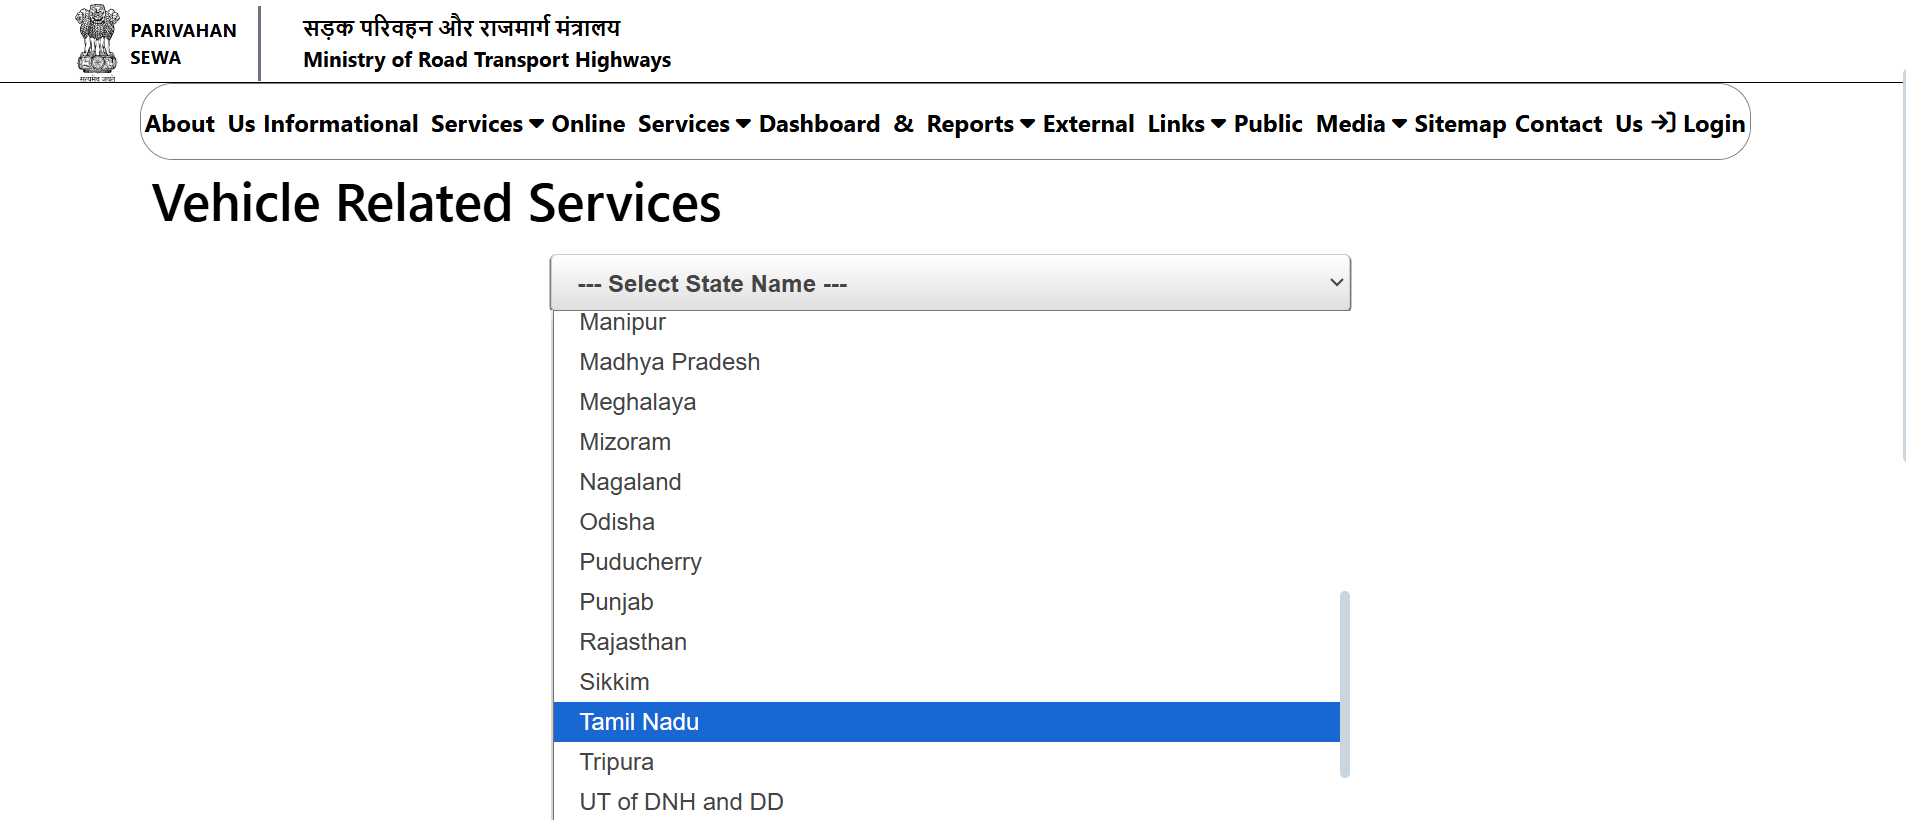
Task: Choose Meghalaya in the state list
Action: pyautogui.click(x=946, y=402)
